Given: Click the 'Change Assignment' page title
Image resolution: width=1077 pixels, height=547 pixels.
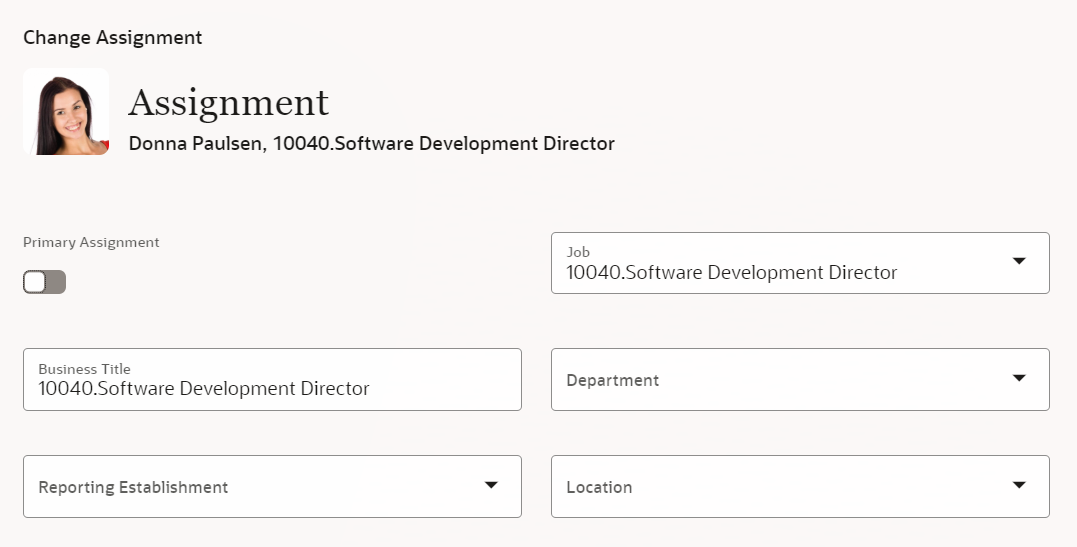Looking at the screenshot, I should (x=113, y=37).
